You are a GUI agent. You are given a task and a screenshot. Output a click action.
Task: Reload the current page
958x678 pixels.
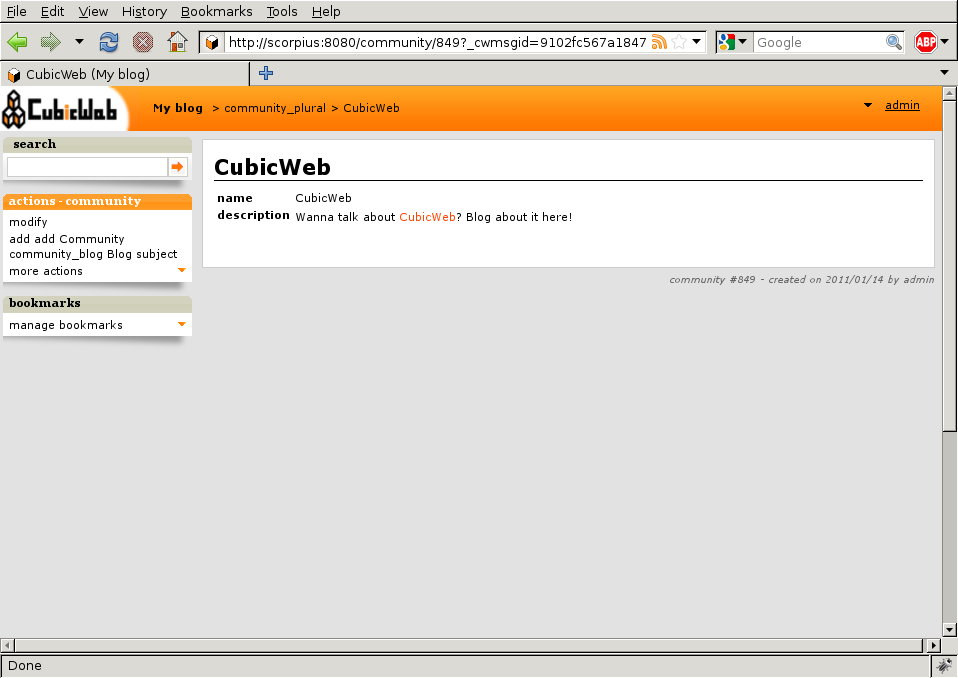(x=109, y=42)
